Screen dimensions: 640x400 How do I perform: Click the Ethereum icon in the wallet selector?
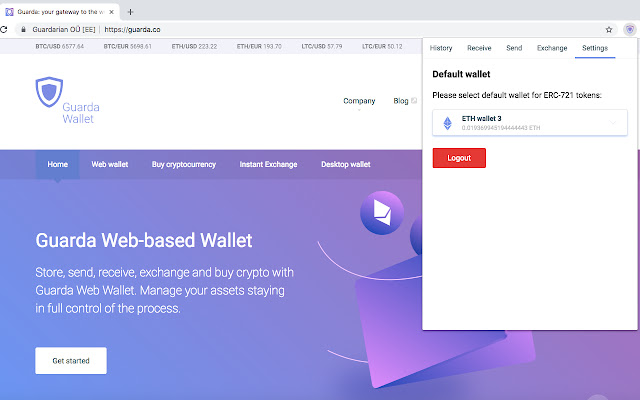coord(447,123)
